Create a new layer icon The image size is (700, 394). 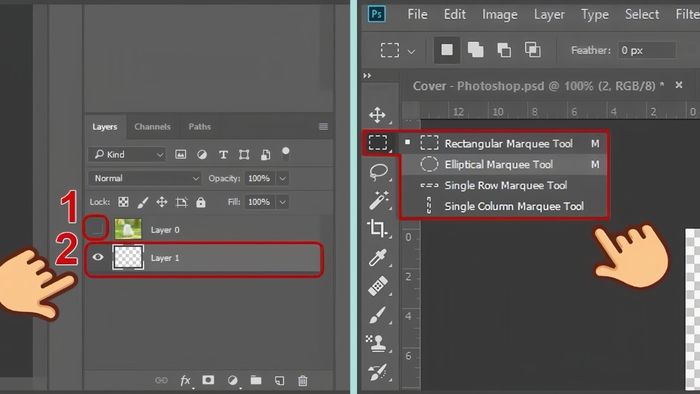click(x=279, y=380)
